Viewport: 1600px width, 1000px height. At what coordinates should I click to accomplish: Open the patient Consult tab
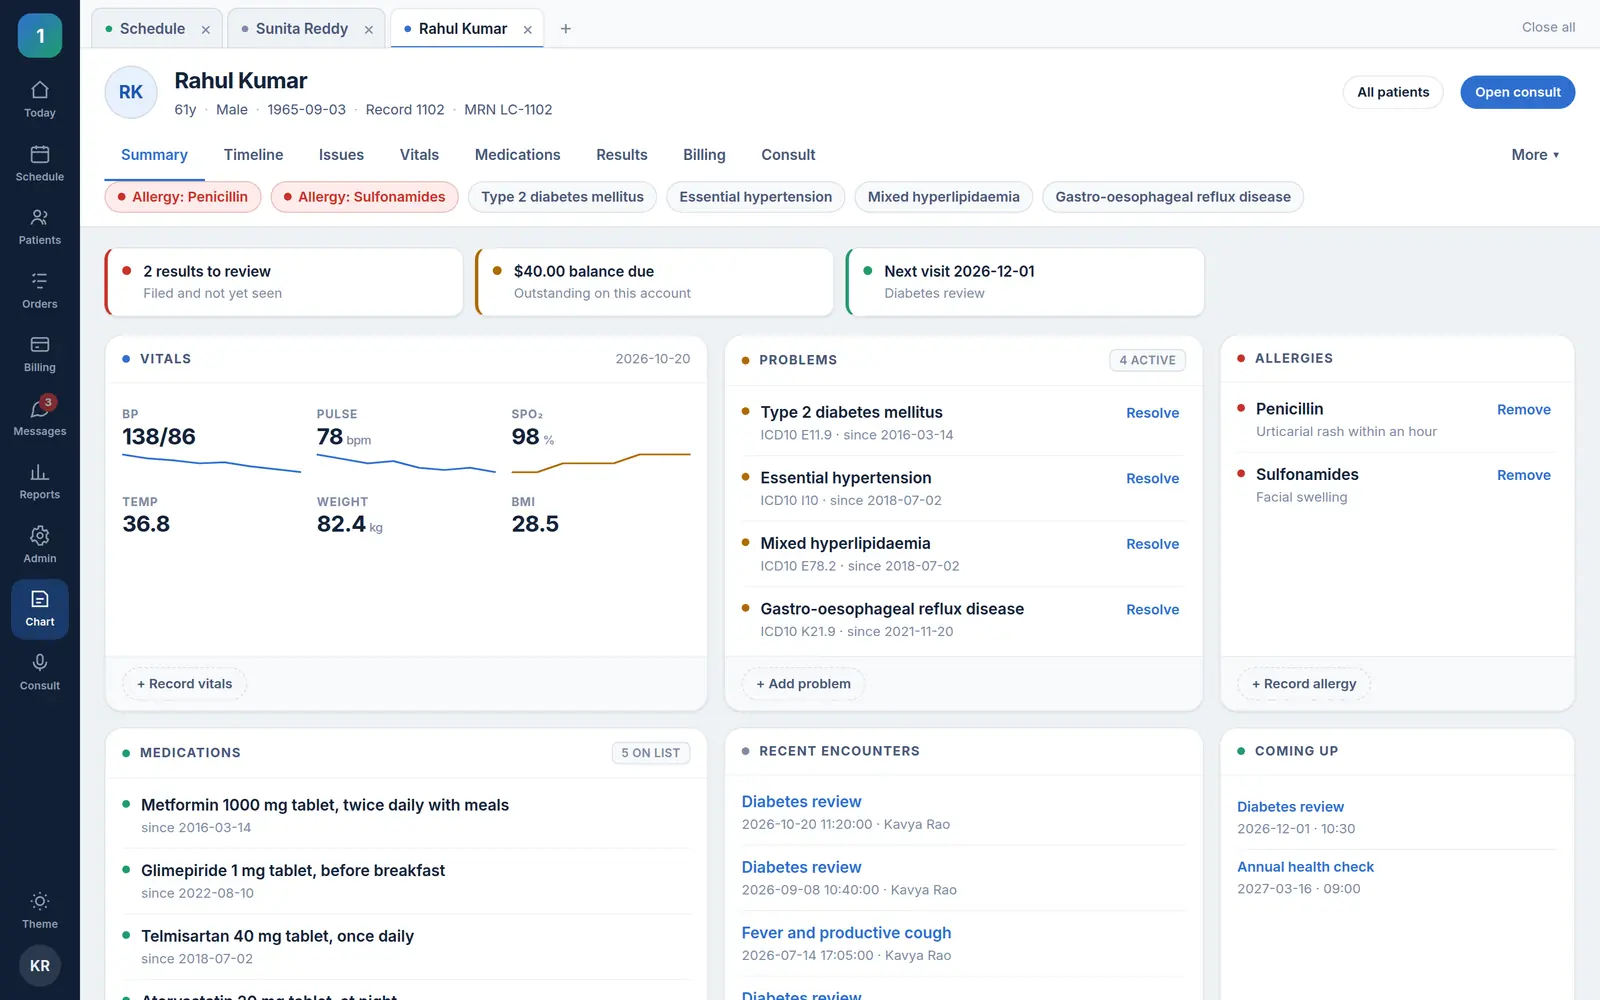pyautogui.click(x=788, y=155)
